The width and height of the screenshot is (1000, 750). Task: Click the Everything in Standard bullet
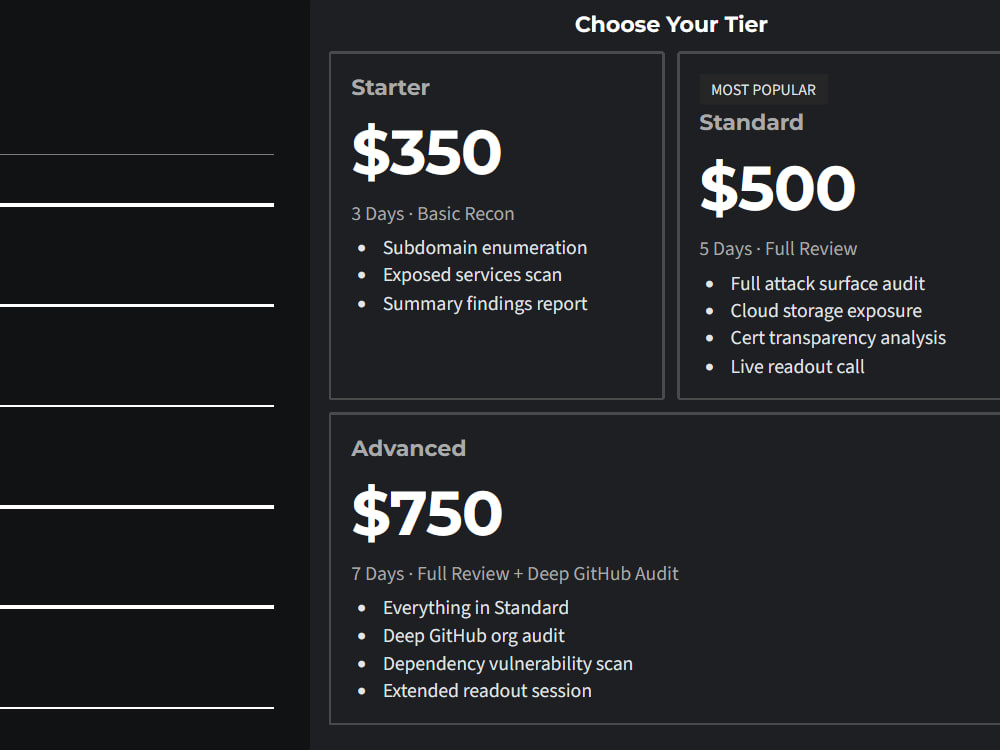click(x=476, y=608)
